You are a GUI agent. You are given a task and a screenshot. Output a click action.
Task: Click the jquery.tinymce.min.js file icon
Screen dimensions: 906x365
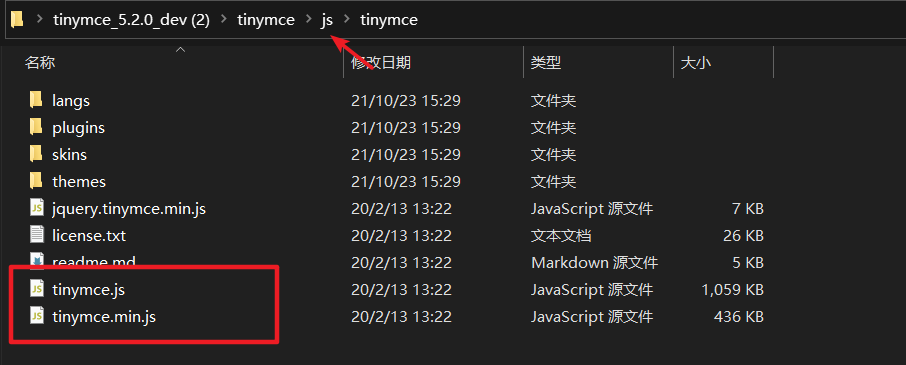click(37, 208)
